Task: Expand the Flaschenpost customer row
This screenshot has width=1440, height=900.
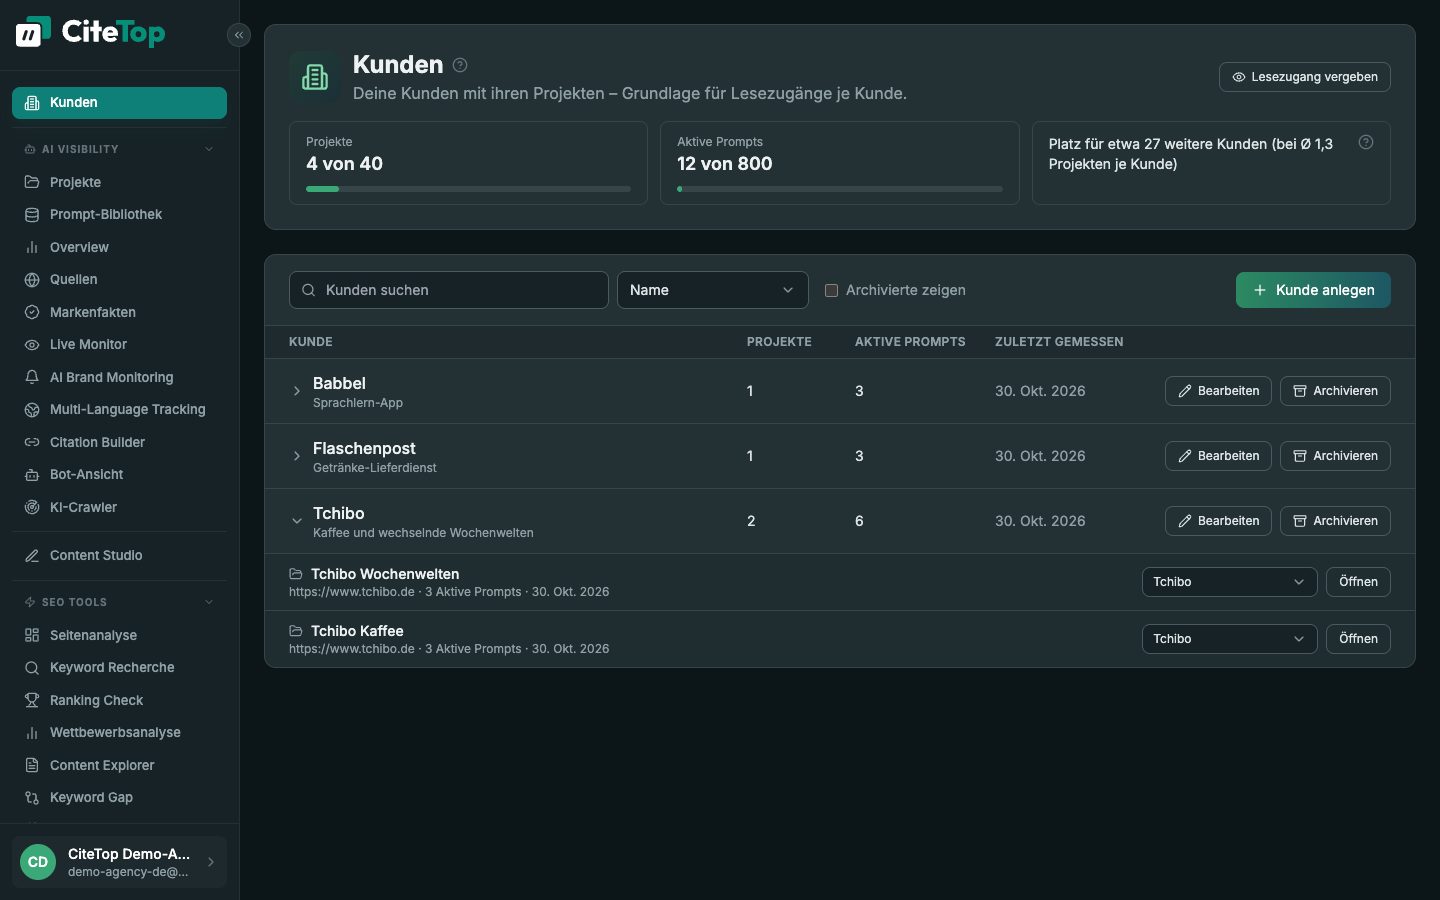Action: pyautogui.click(x=297, y=456)
